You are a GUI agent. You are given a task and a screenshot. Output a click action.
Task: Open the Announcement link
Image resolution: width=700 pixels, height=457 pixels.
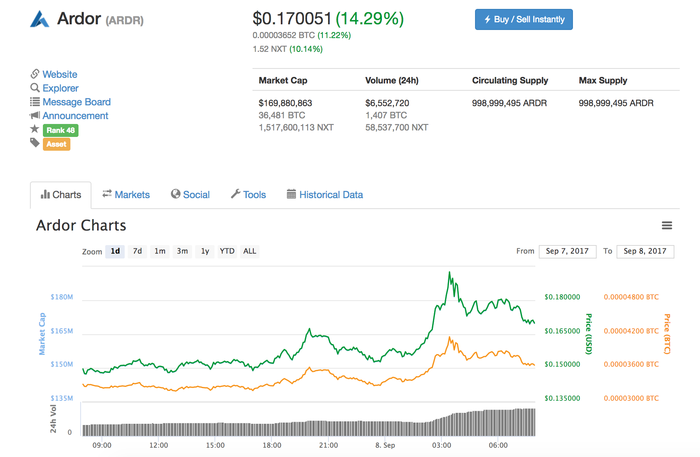[75, 116]
